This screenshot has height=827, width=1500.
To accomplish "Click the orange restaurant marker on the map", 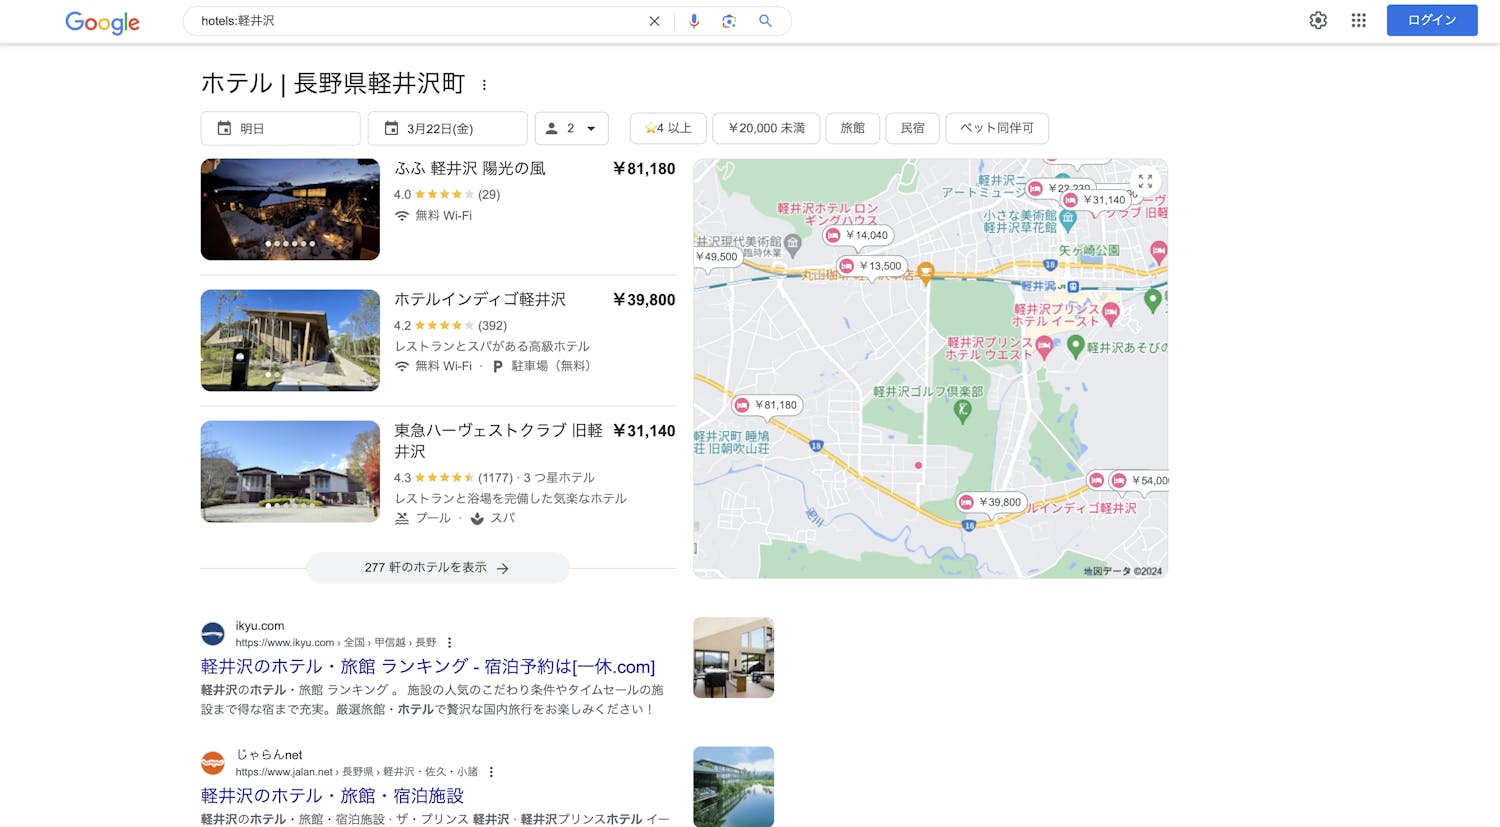I will pos(926,272).
